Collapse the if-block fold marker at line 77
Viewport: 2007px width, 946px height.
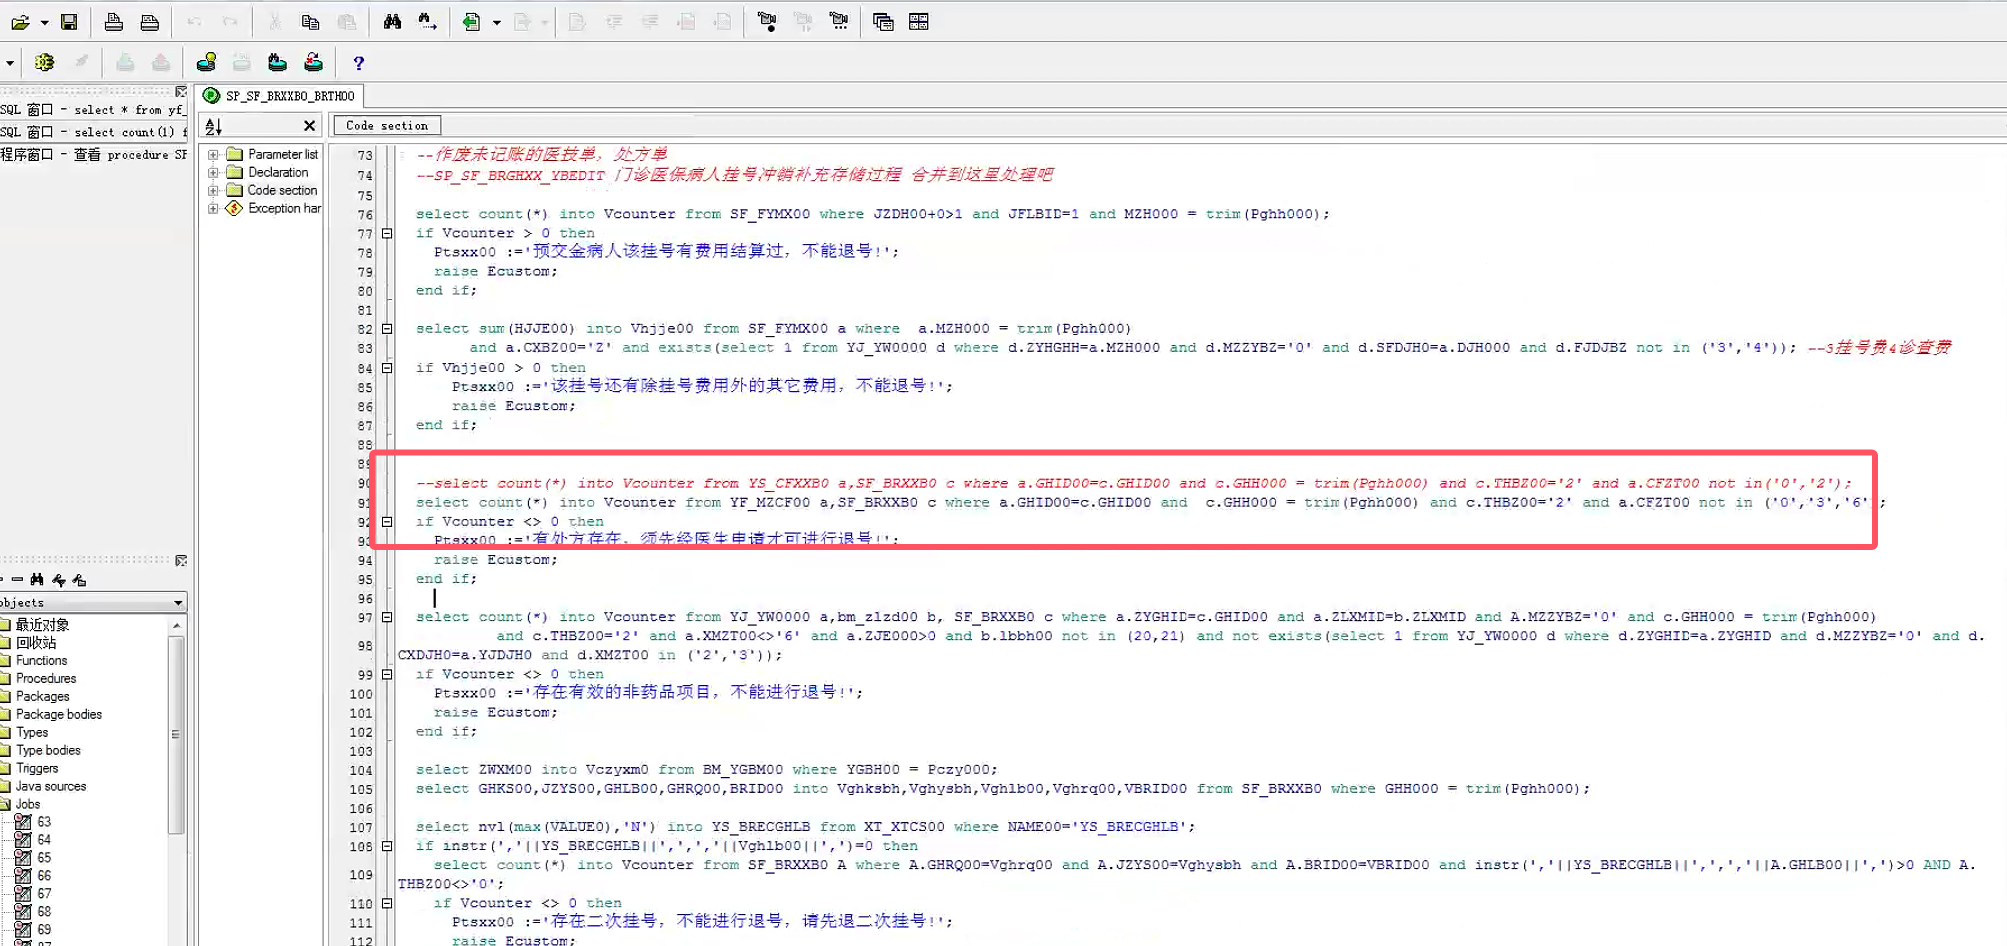387,233
